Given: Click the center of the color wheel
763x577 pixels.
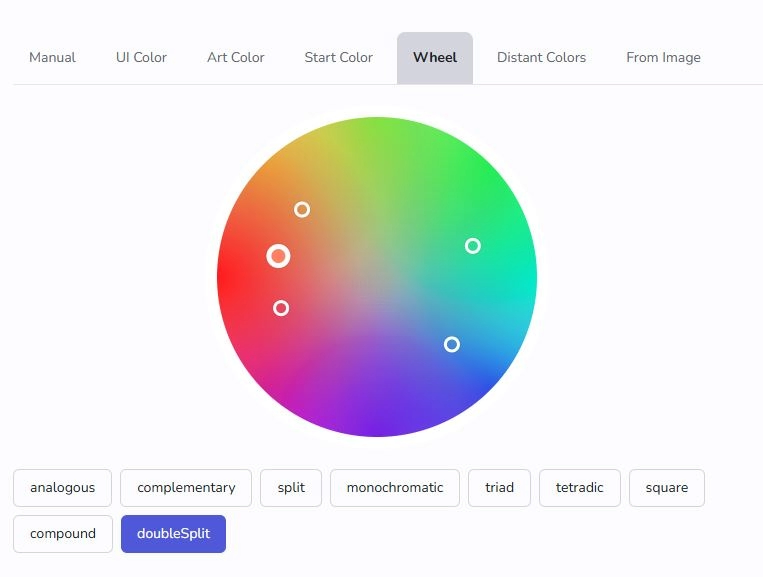Looking at the screenshot, I should [377, 277].
